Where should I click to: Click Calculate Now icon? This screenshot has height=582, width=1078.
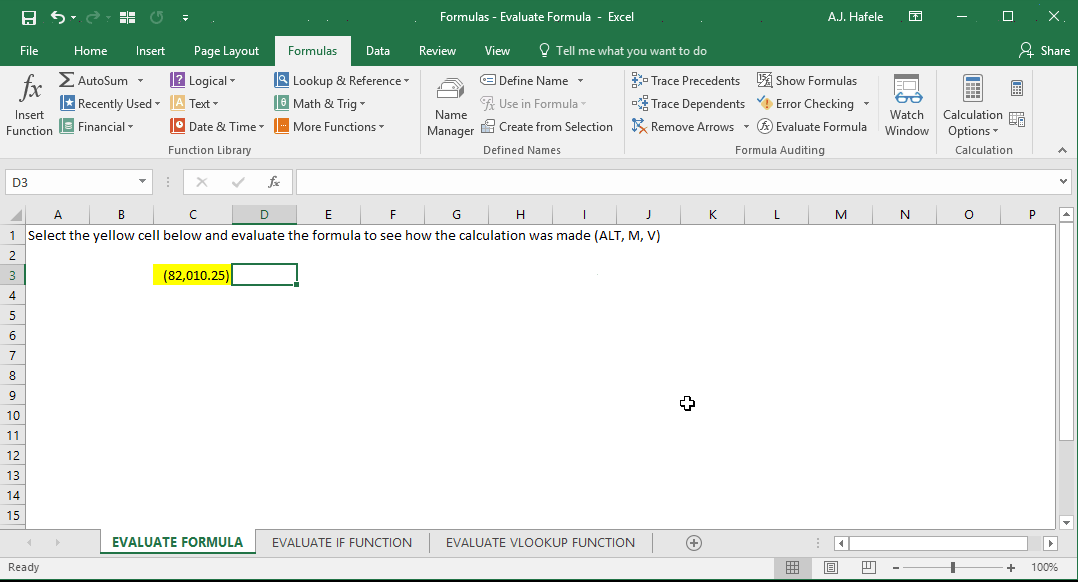tap(1018, 88)
